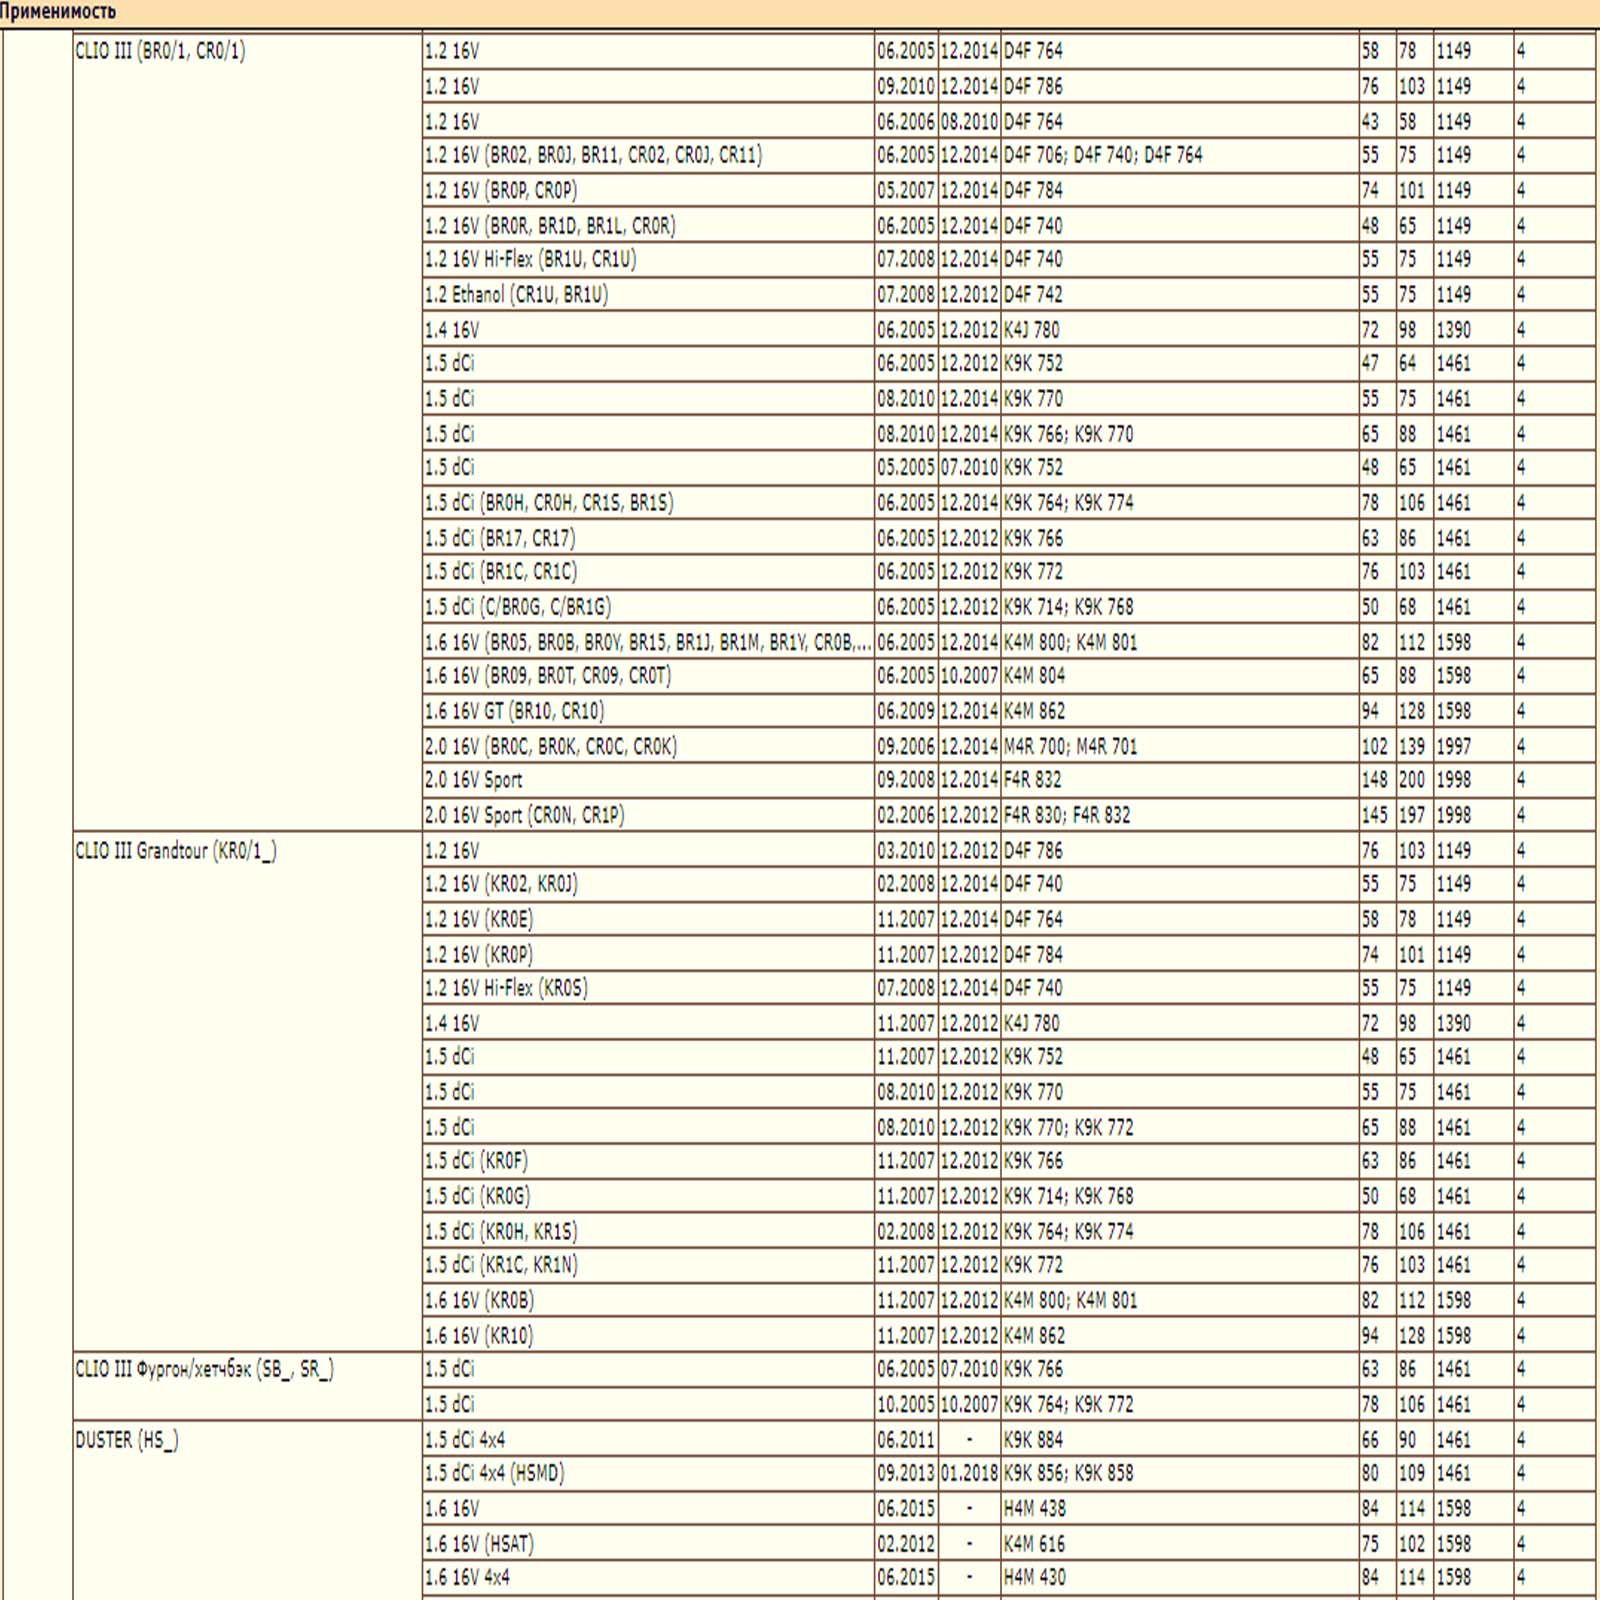Image resolution: width=1600 pixels, height=1600 pixels.
Task: Click the "F4R 830; F4R 832" engine codes
Action: click(1067, 815)
